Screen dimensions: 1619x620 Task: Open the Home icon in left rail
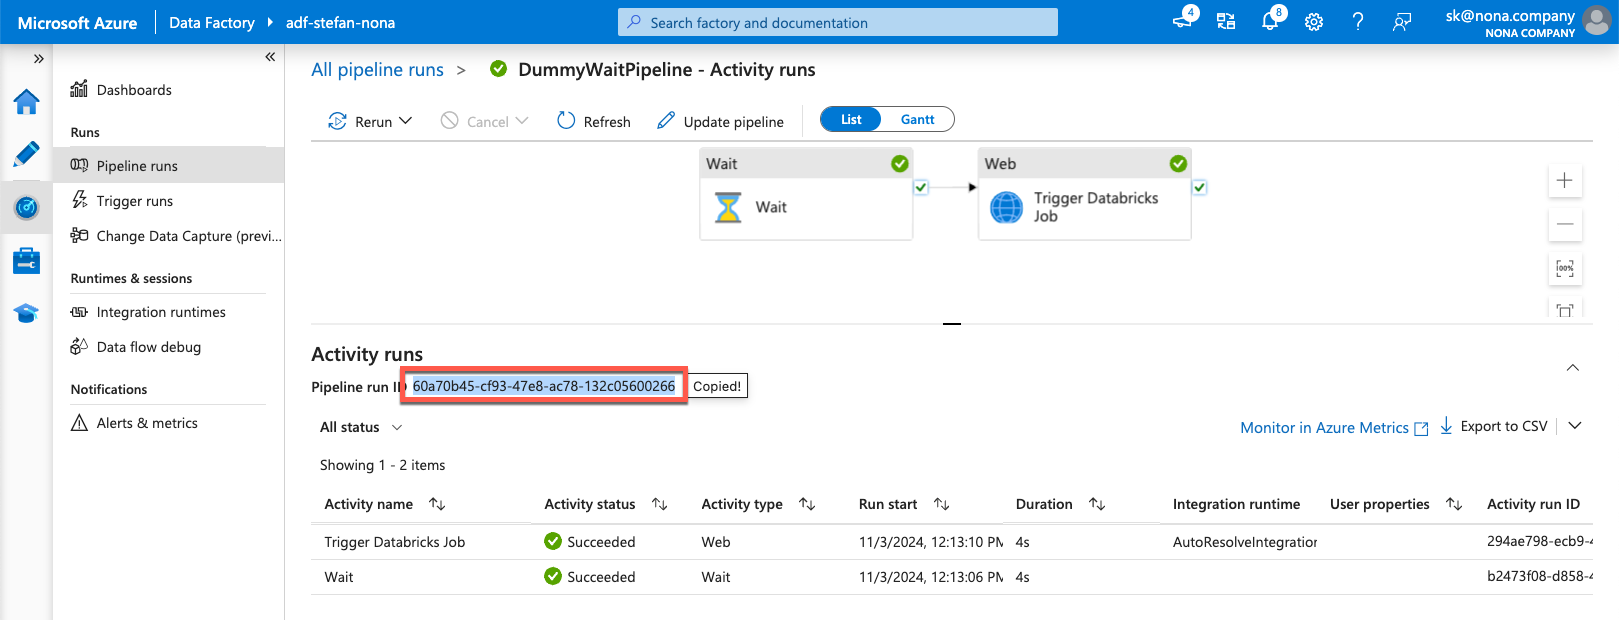tap(26, 102)
